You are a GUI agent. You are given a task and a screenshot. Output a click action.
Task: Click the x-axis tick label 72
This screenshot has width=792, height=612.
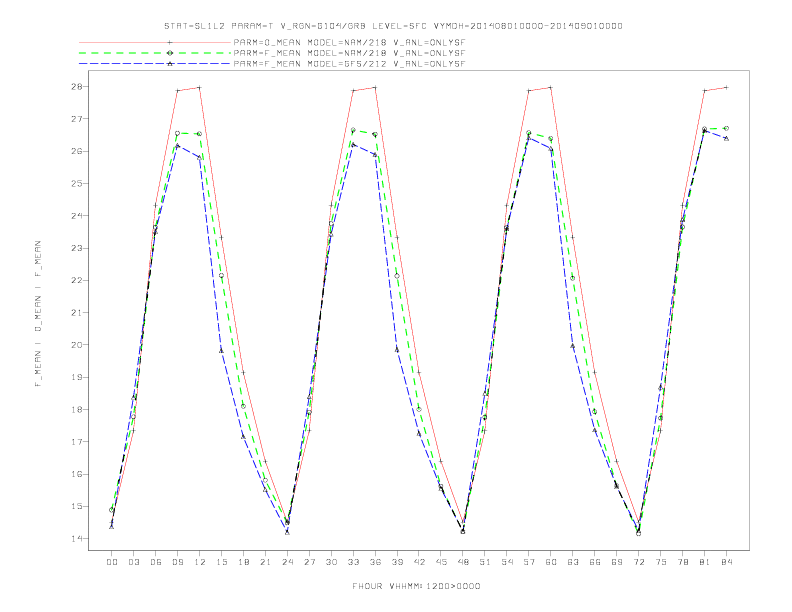639,562
